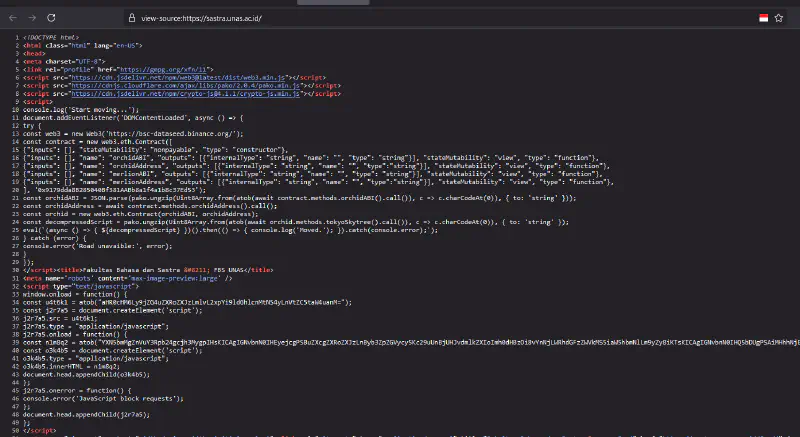Click the bsc-dataseed.binance.org Web3 line
Image resolution: width=800 pixels, height=437 pixels.
coord(133,134)
